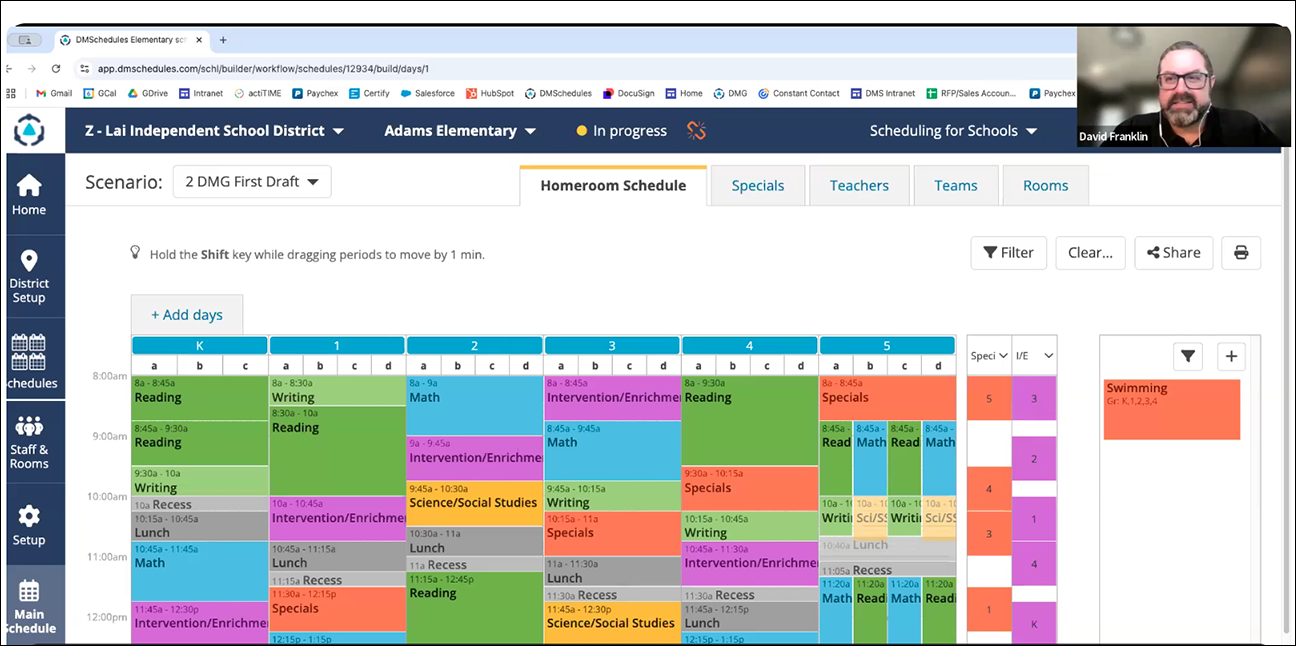The image size is (1296, 646).
Task: Reload the page in browser
Action: (x=56, y=69)
